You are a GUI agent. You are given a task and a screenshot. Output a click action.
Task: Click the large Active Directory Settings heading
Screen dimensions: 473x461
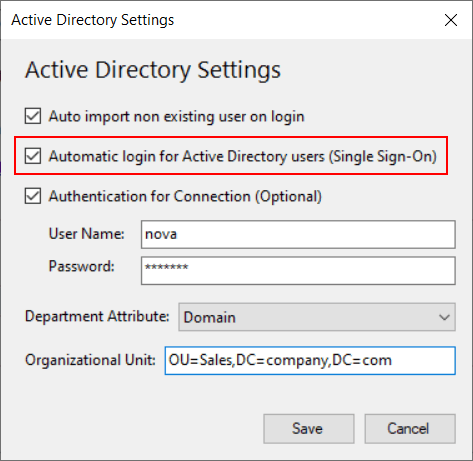153,70
